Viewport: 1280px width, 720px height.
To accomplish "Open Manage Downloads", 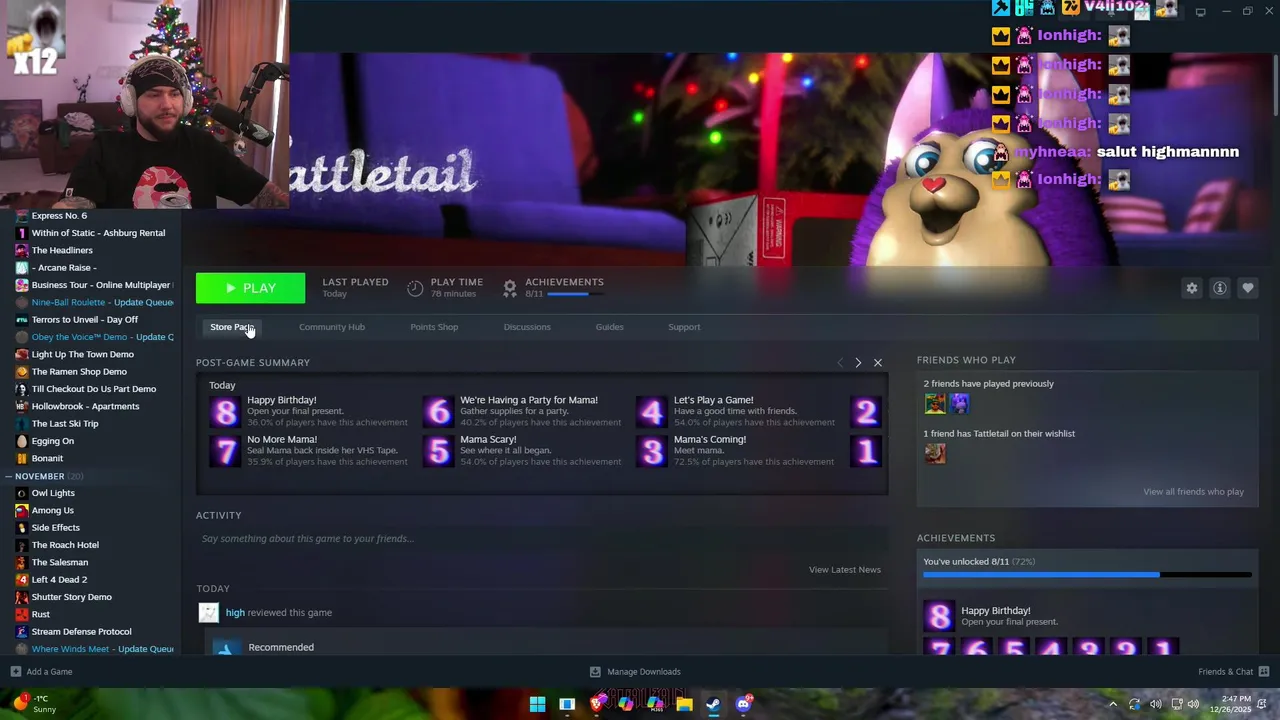I will tap(635, 672).
